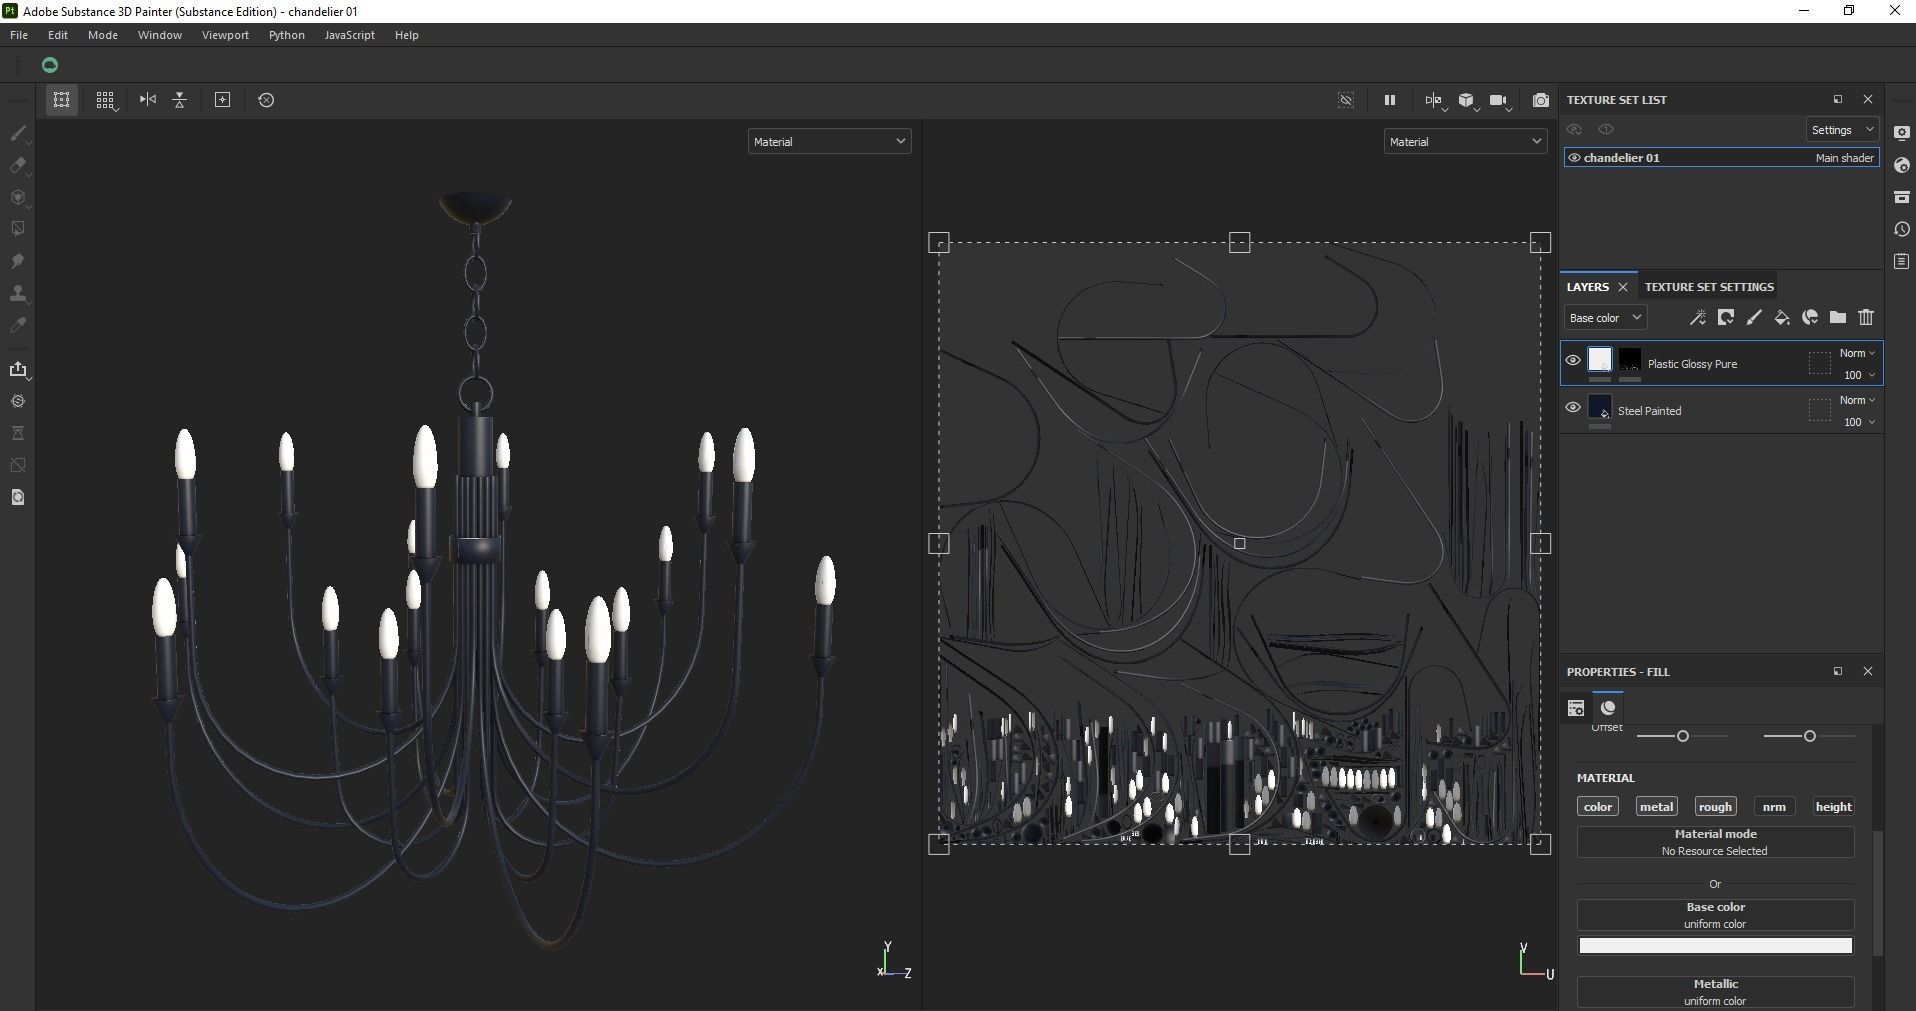Add a paint layer with brush icon
This screenshot has width=1916, height=1011.
pyautogui.click(x=1753, y=318)
